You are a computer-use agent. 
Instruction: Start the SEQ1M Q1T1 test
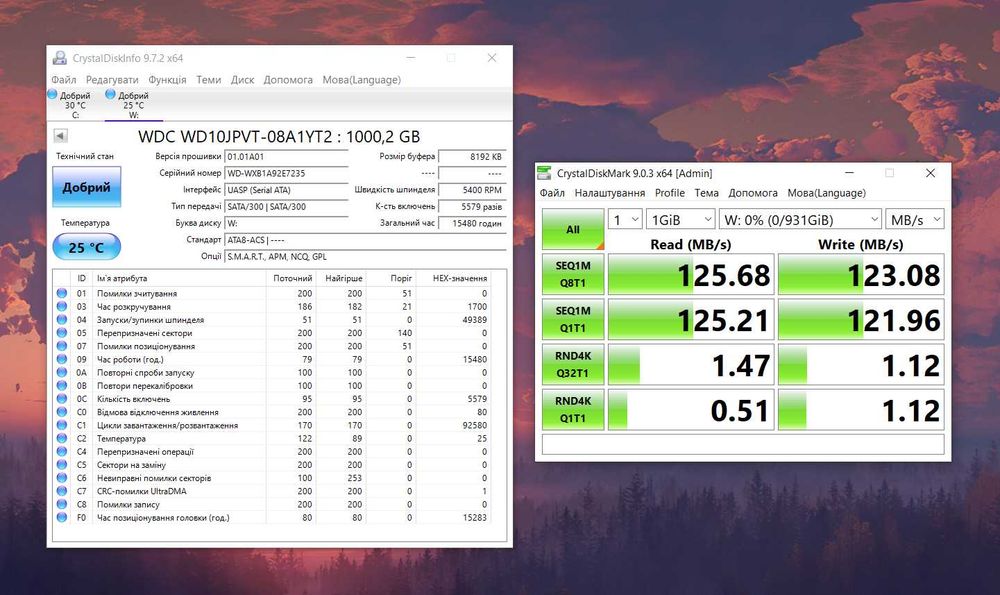coord(573,320)
